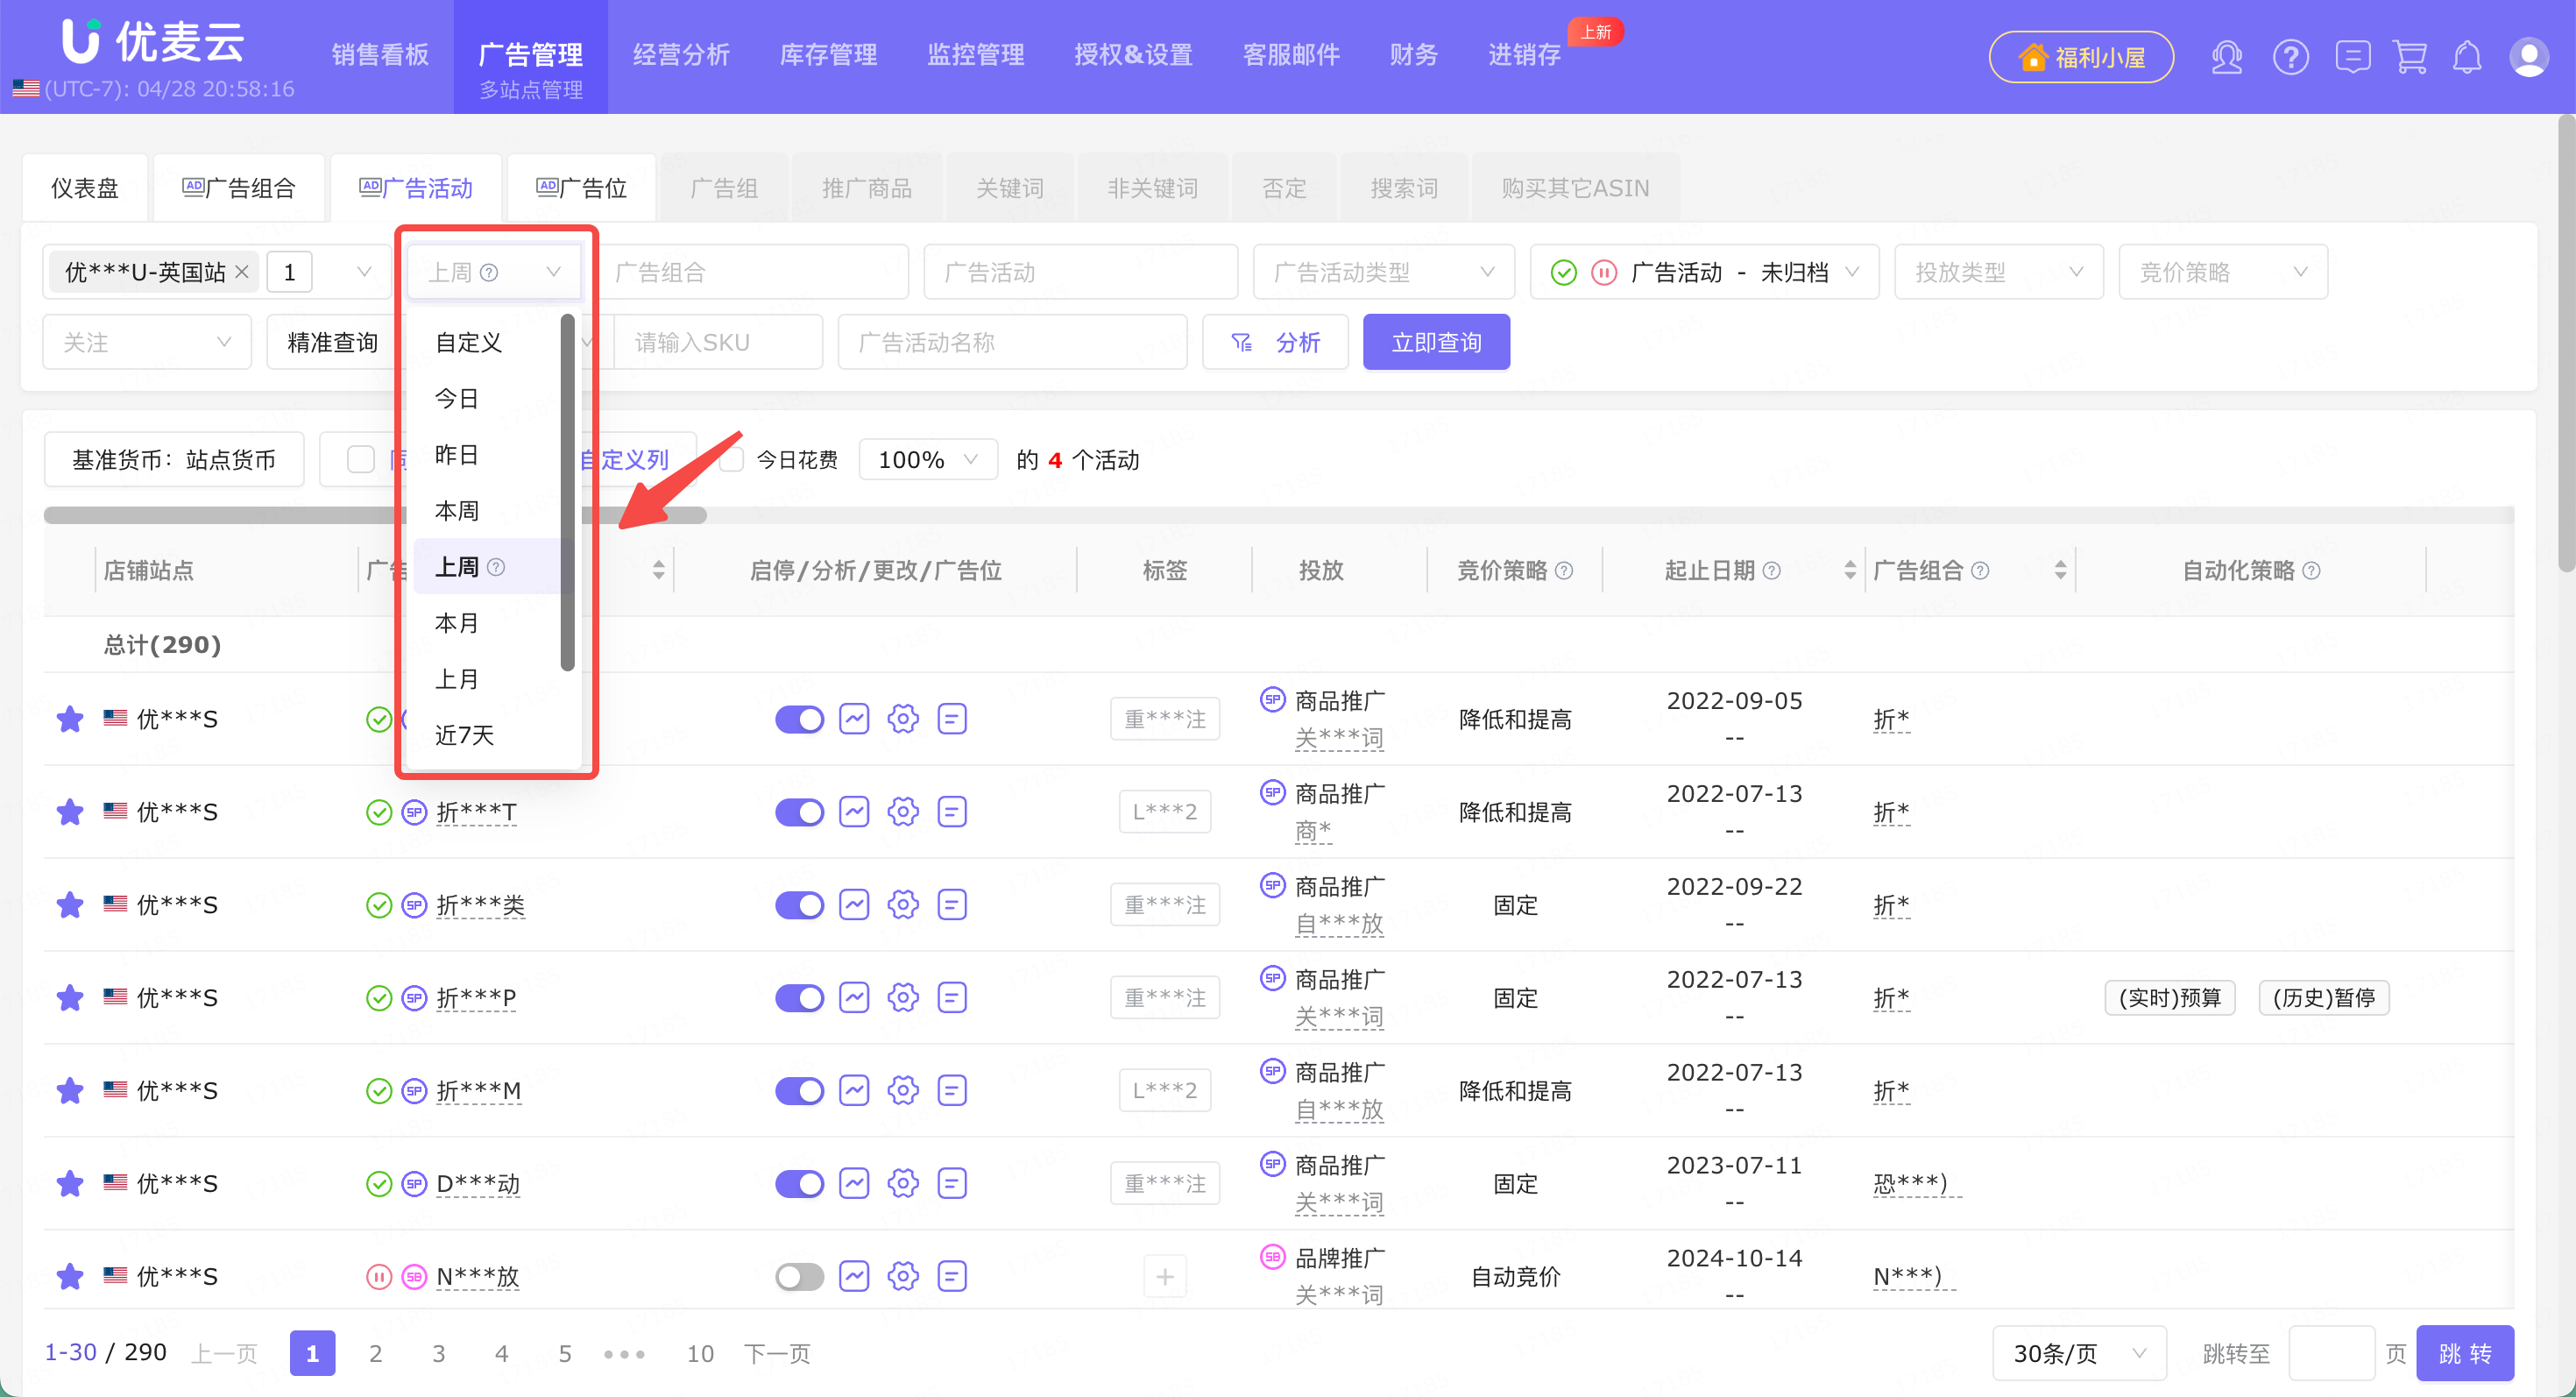Click star favorite in N***放 row

coord(70,1276)
